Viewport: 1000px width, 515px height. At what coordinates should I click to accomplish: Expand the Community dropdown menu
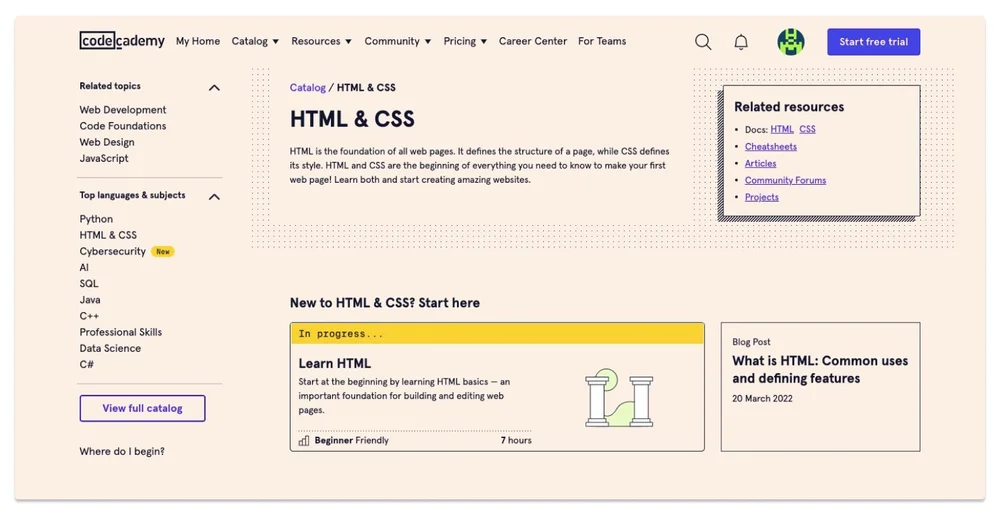(397, 41)
